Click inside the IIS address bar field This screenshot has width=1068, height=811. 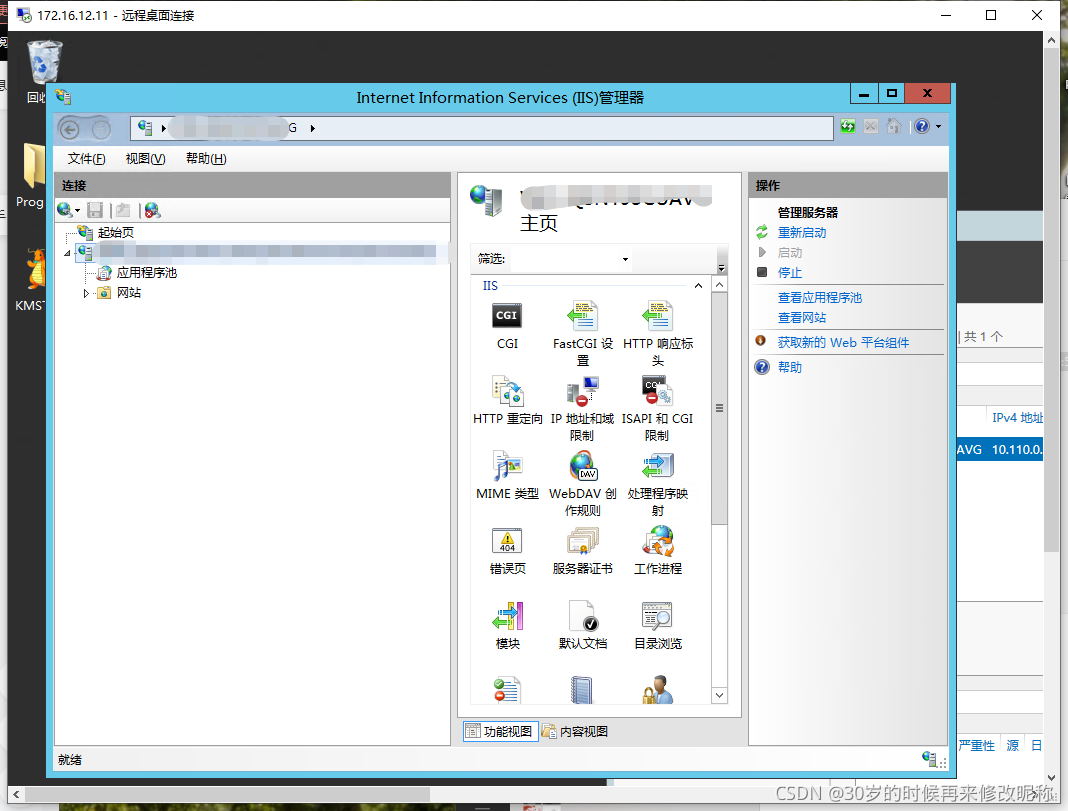coord(482,128)
